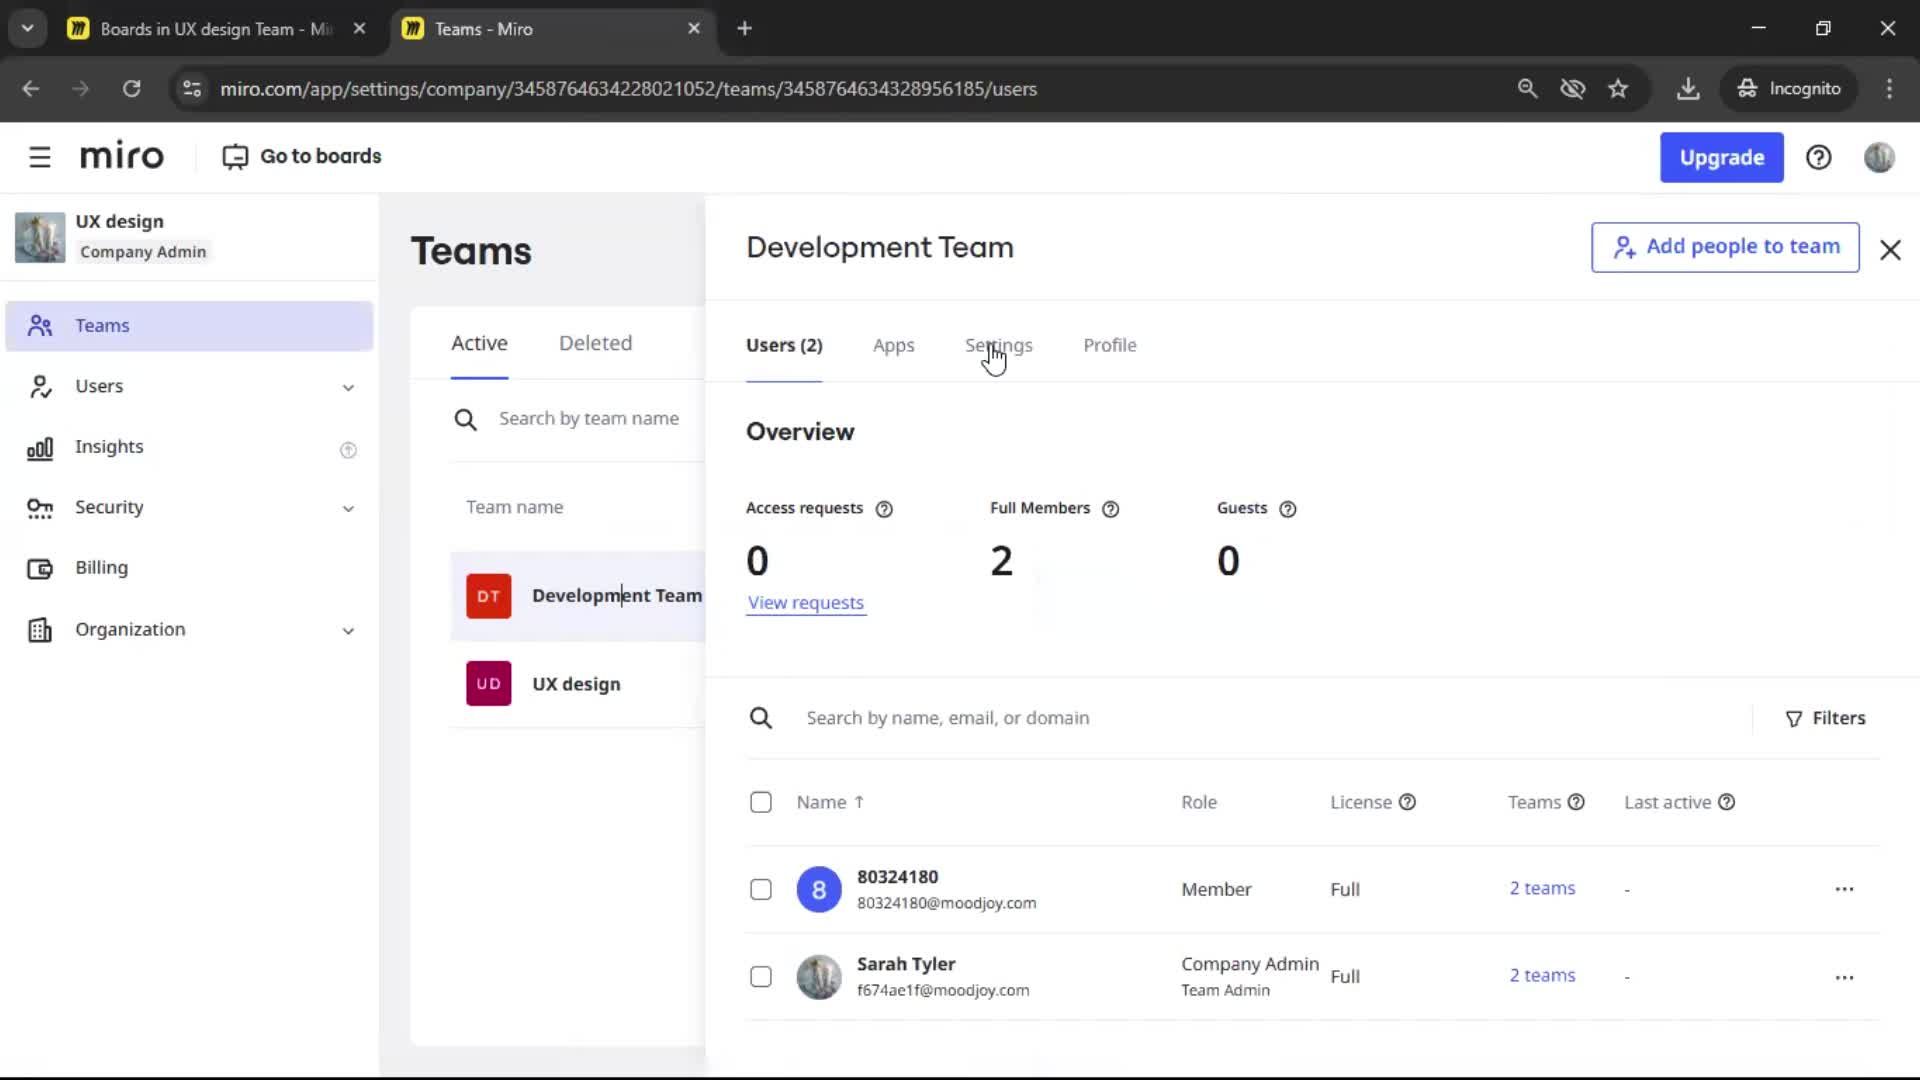The height and width of the screenshot is (1080, 1920).
Task: Open help question mark icon in header
Action: (1818, 157)
